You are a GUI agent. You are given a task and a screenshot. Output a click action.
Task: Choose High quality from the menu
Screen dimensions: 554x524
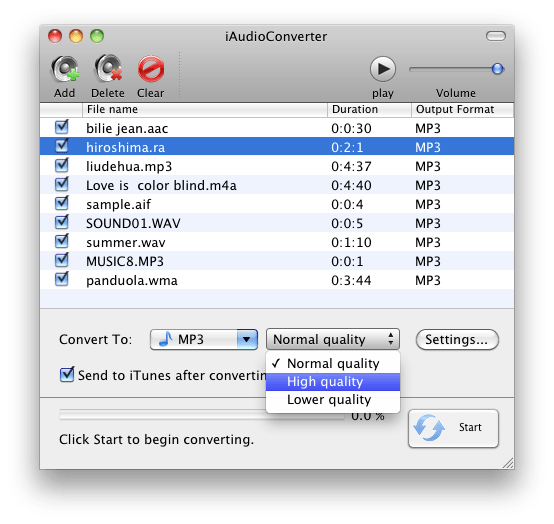333,382
